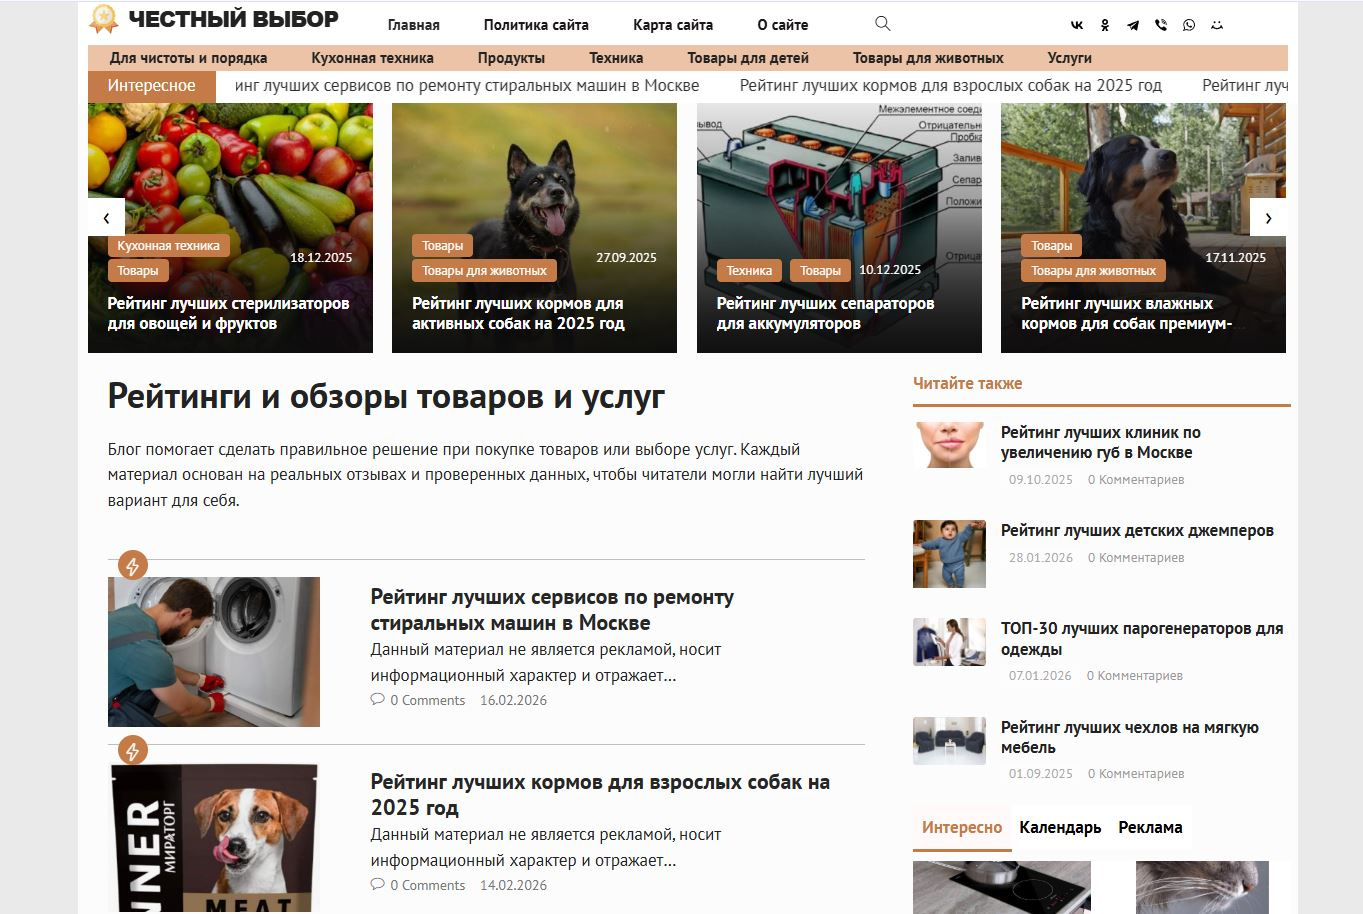This screenshot has height=914, width=1363.
Task: Open the Услуги category menu
Action: tap(1069, 58)
